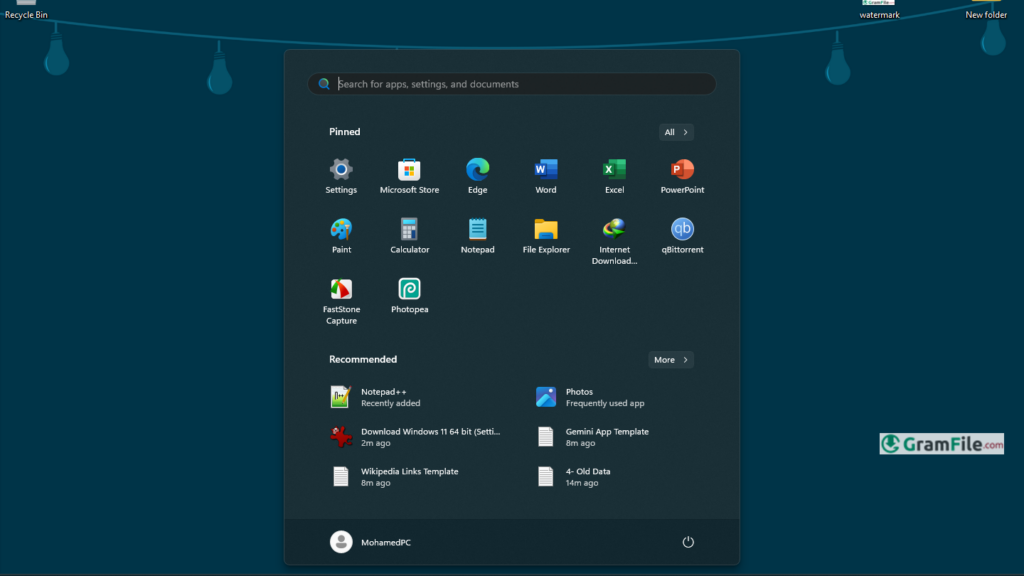Expand More recommended items
This screenshot has width=1024, height=576.
[x=671, y=360]
